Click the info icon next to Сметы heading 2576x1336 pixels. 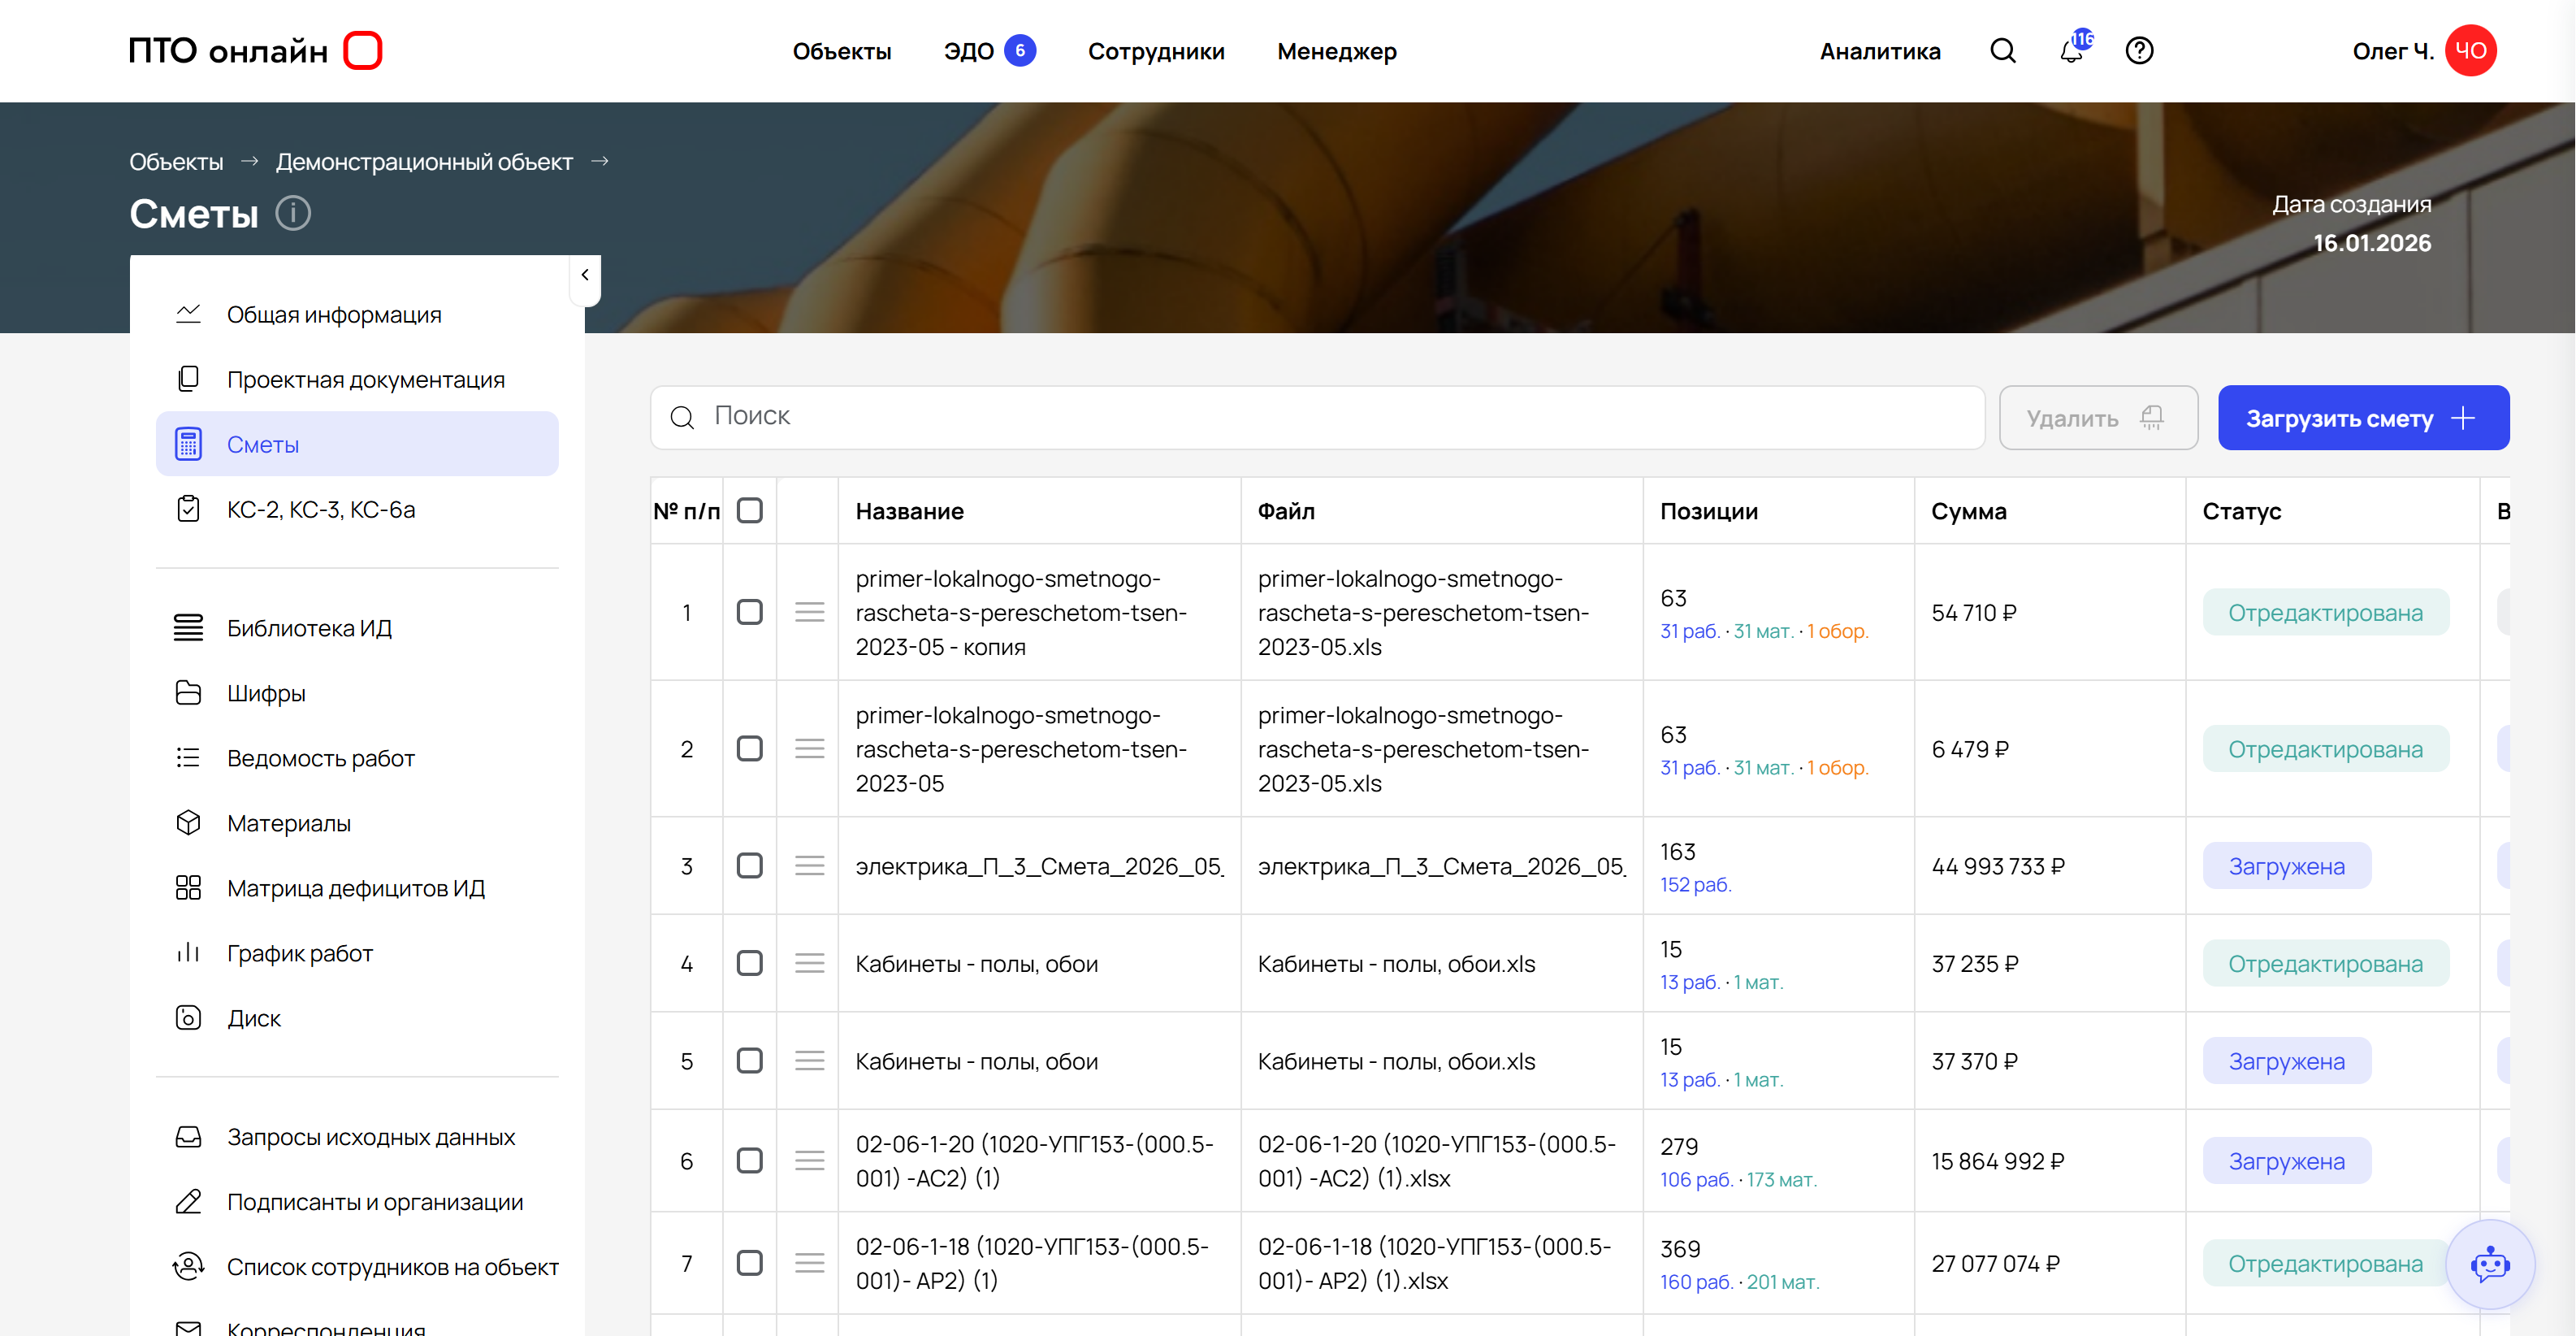point(293,213)
